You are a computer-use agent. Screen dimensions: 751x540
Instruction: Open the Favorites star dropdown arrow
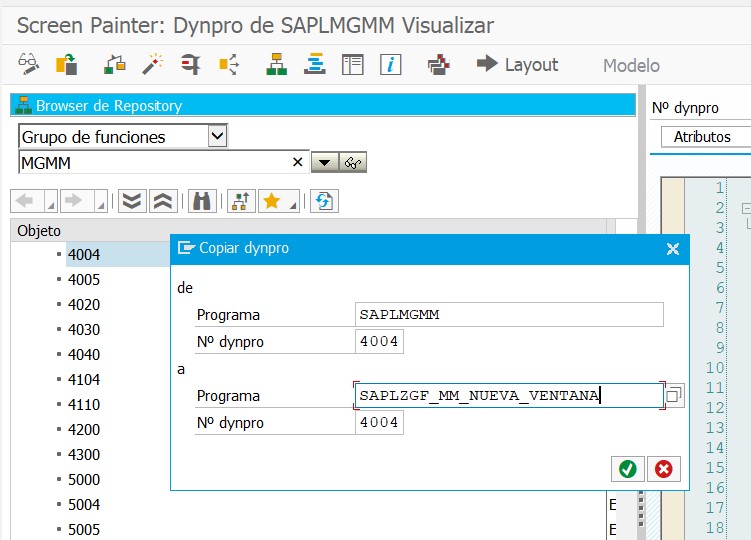tap(293, 201)
